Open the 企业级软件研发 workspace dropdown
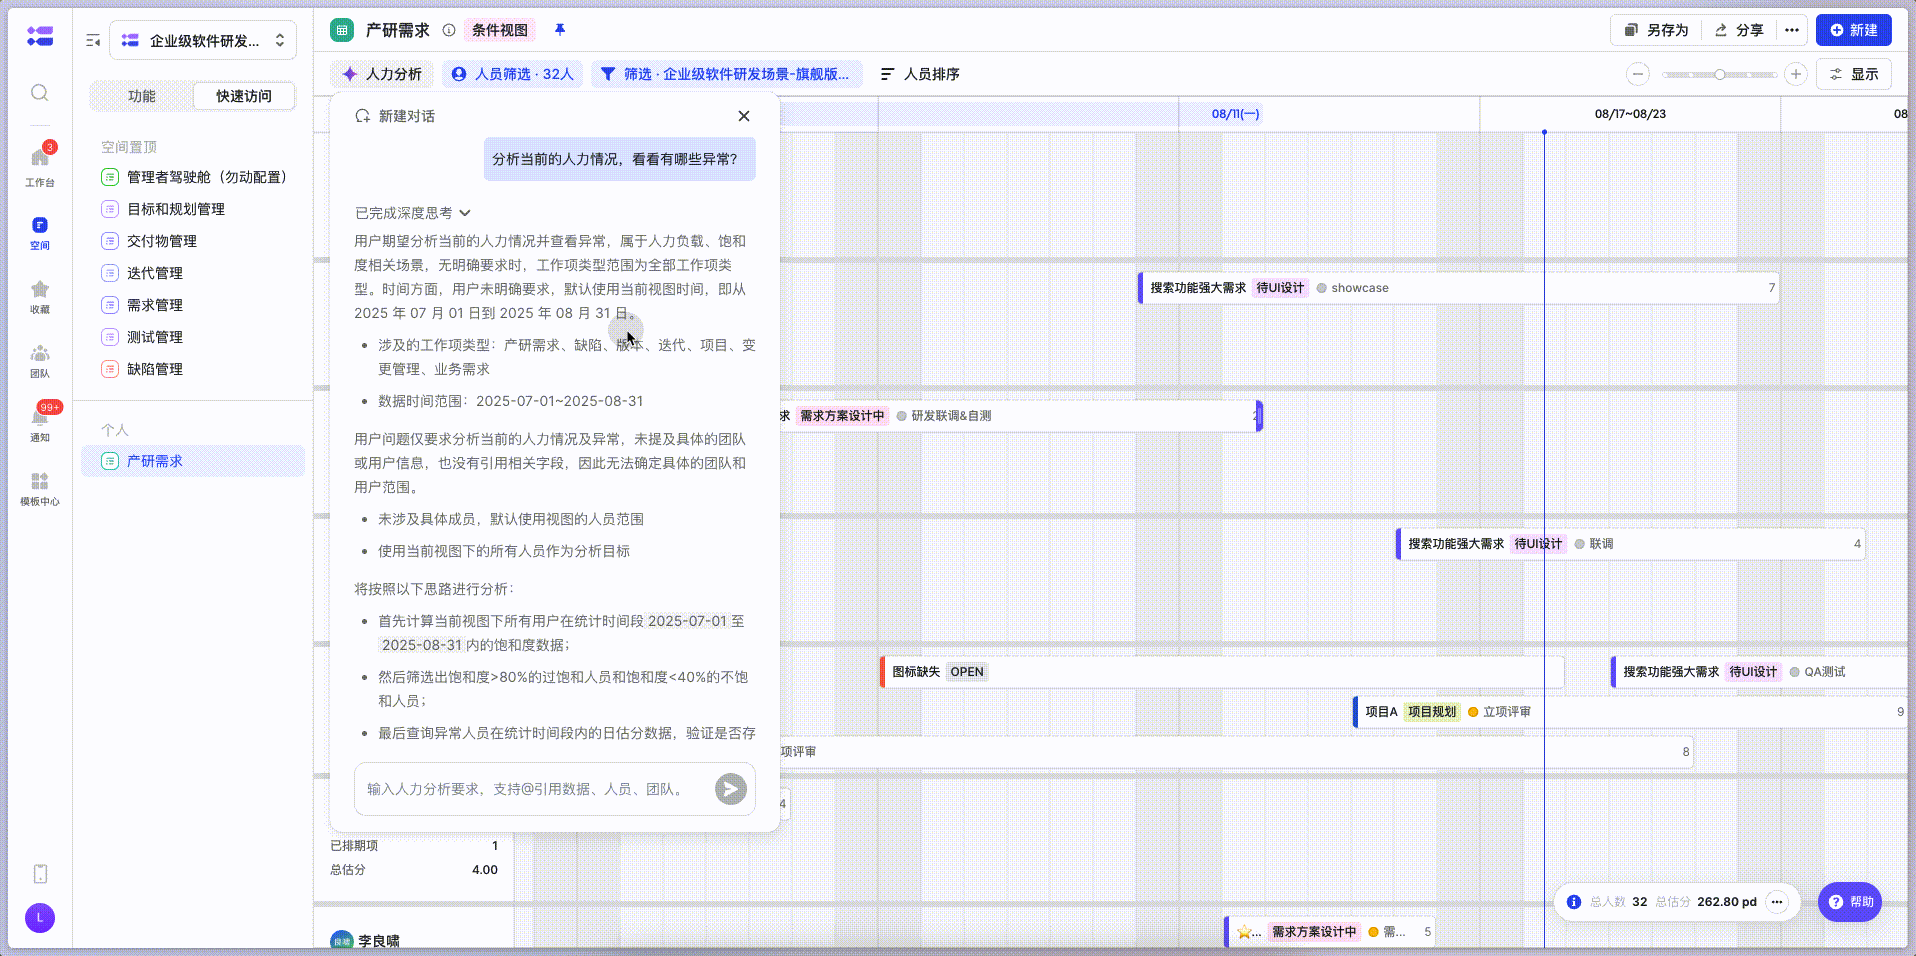This screenshot has width=1916, height=956. [x=203, y=41]
